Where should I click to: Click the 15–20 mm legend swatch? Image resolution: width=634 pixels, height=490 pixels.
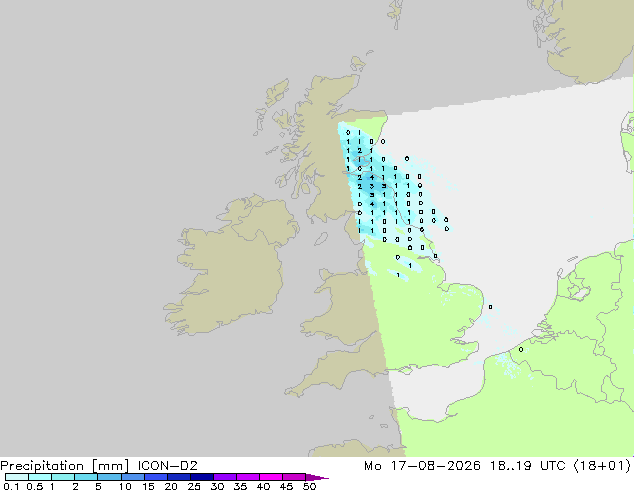[156, 477]
